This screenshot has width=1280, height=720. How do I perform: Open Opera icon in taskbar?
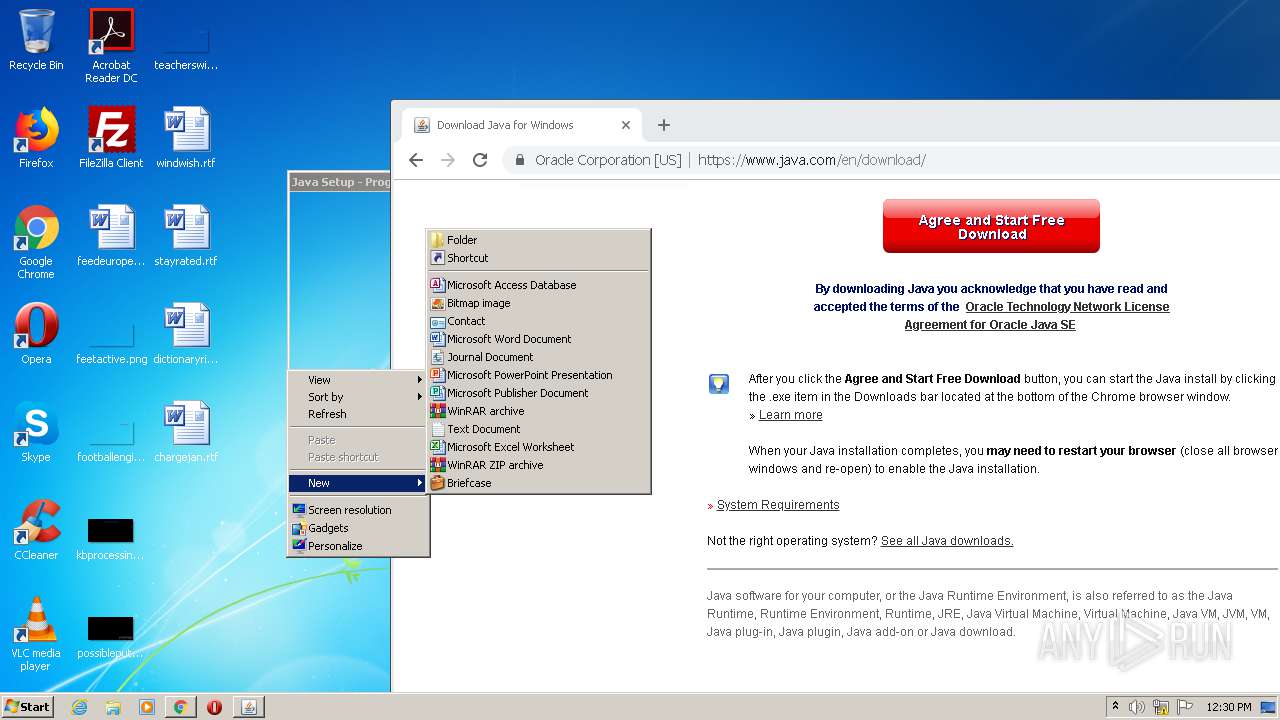pos(214,707)
